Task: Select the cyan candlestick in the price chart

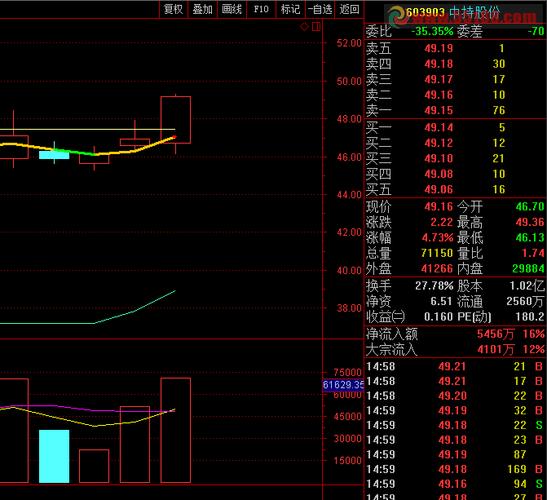Action: [54, 155]
